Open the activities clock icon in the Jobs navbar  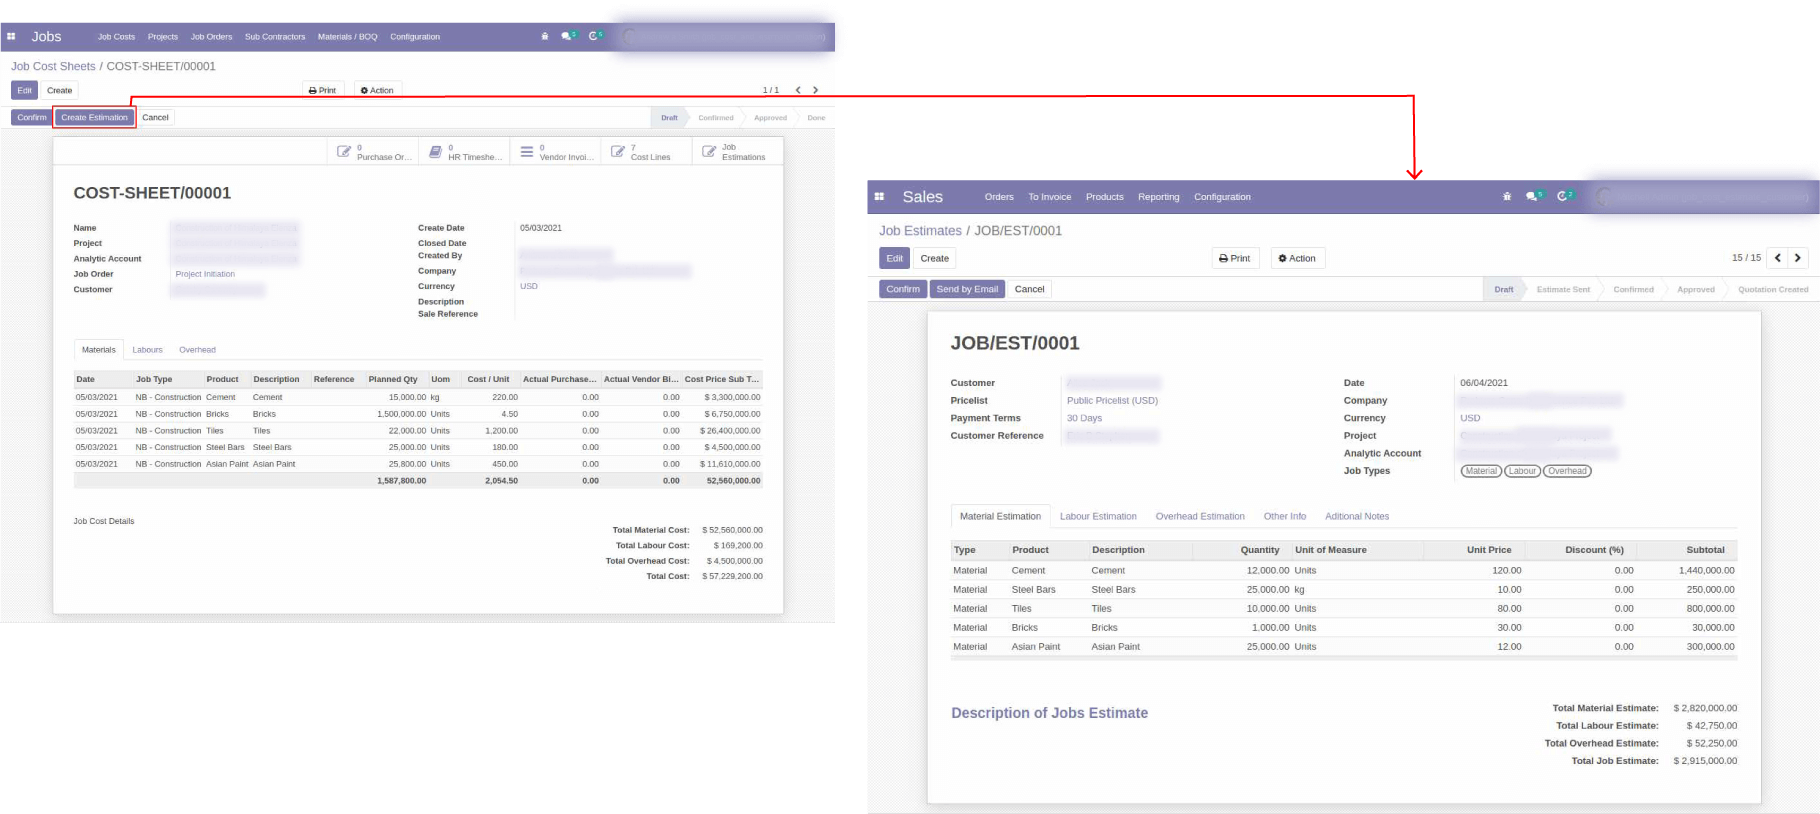594,36
